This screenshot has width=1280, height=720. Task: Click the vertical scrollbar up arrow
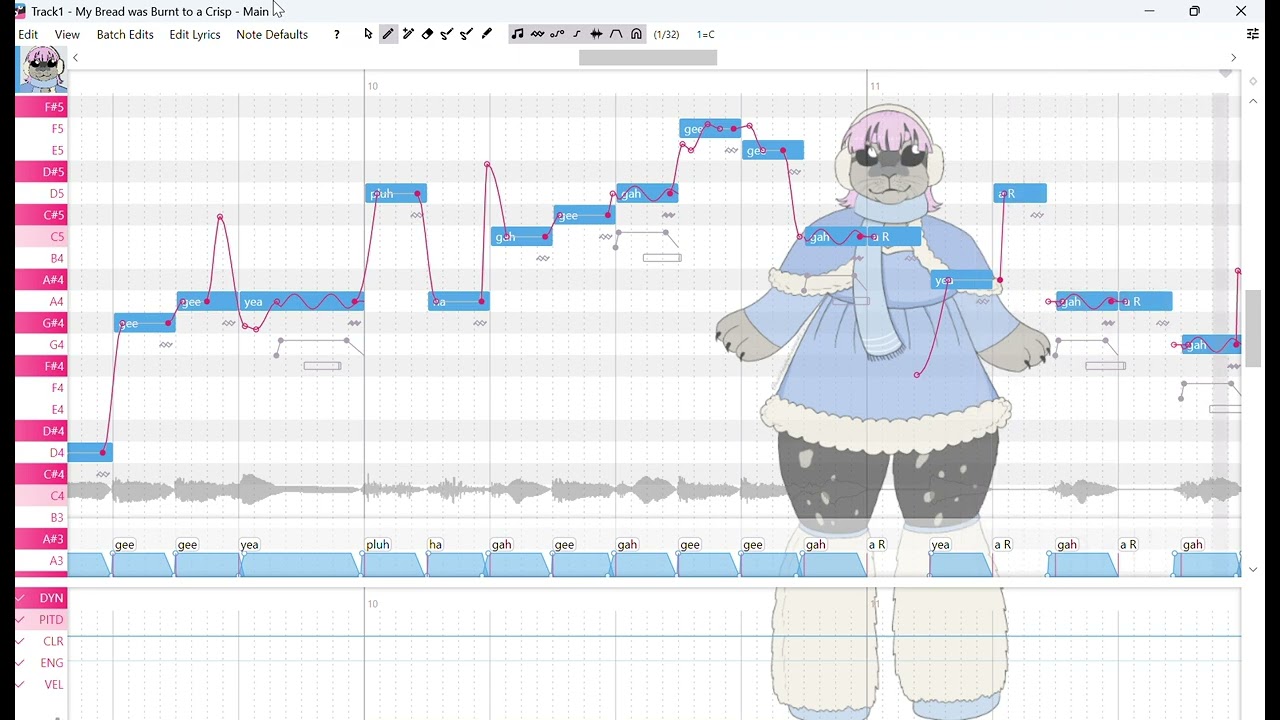point(1253,102)
